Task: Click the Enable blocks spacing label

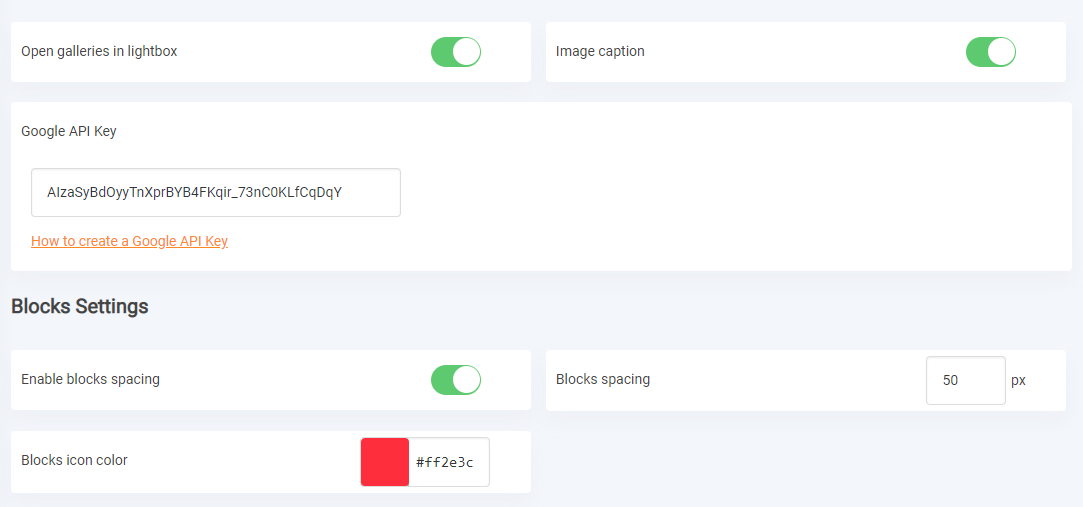Action: [90, 379]
